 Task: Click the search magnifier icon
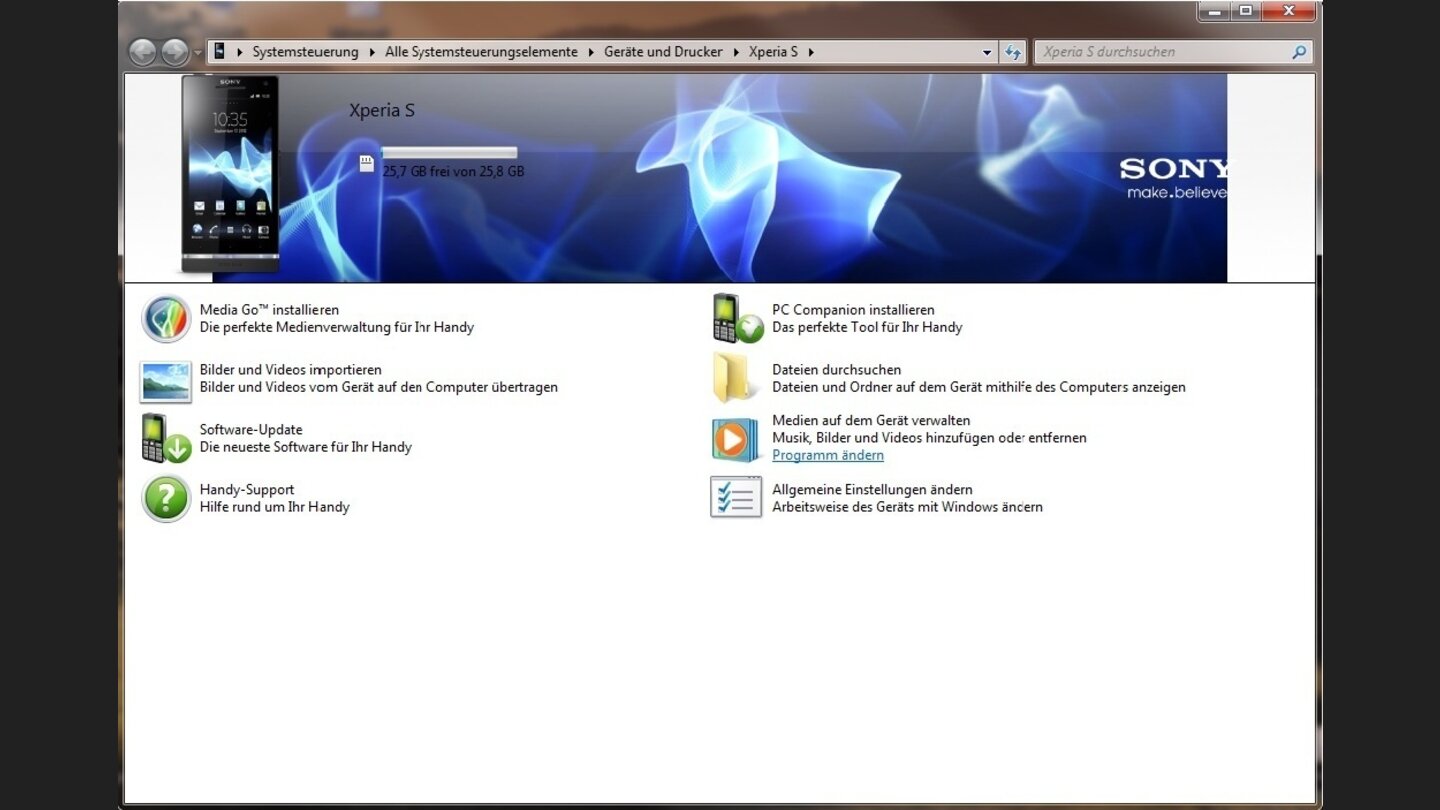pyautogui.click(x=1299, y=52)
